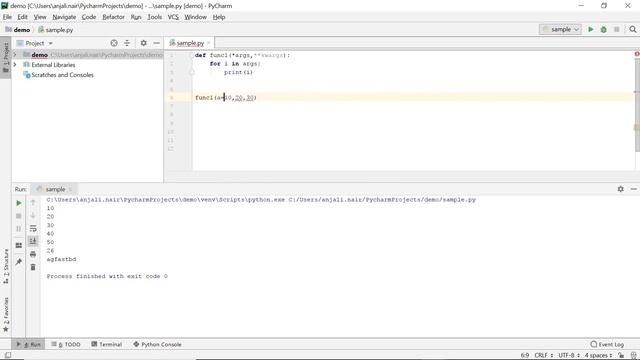Click sample.py breadcrumb in navigation bar

[x=56, y=30]
